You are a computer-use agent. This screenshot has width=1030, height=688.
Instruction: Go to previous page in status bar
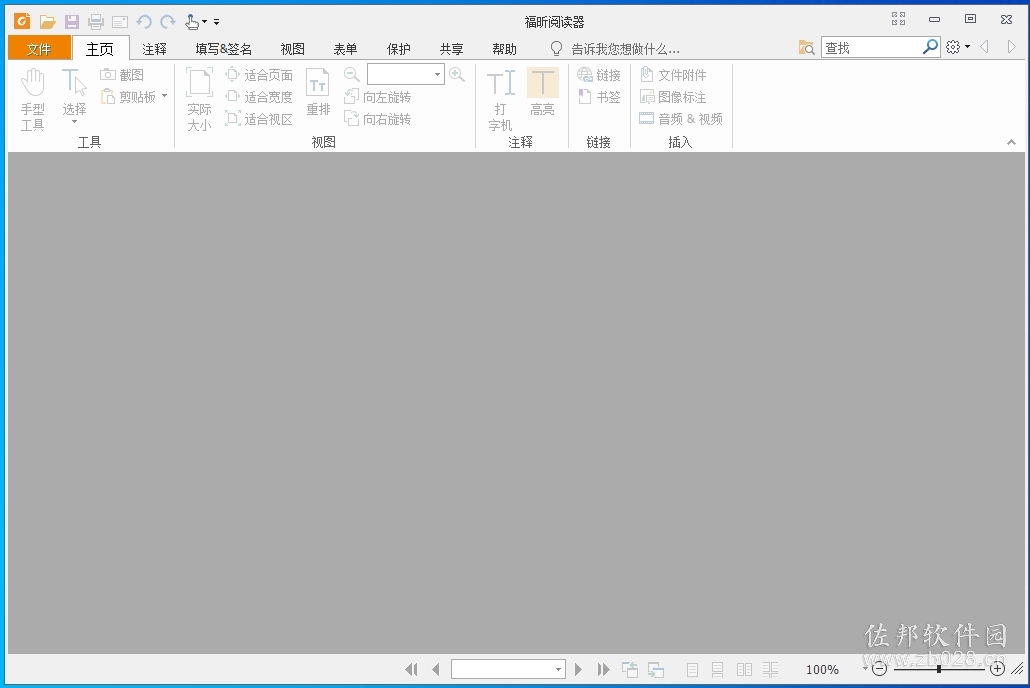436,670
